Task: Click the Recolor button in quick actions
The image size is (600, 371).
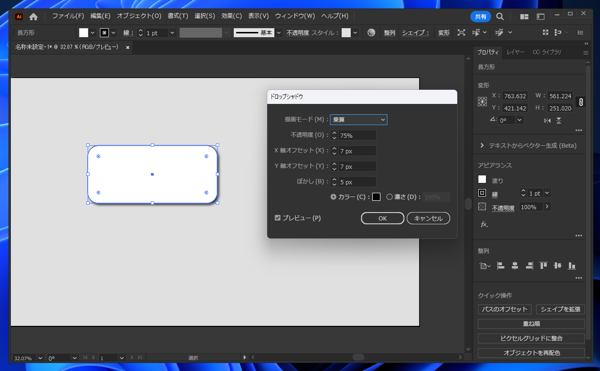Action: point(531,353)
